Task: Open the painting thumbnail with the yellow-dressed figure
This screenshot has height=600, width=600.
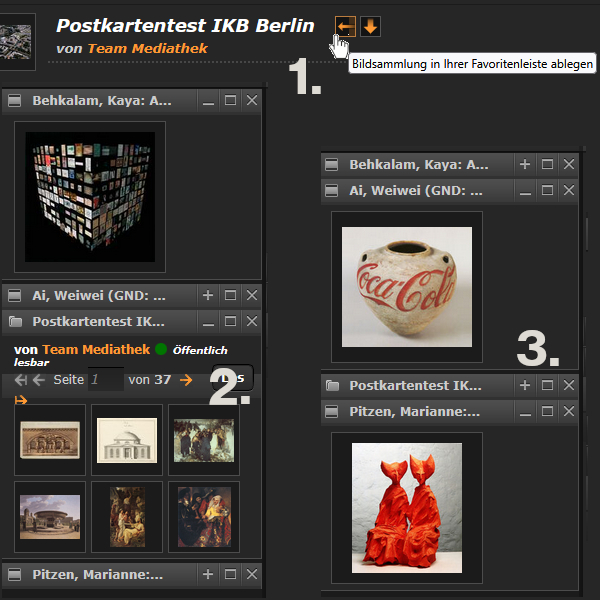Action: (204, 517)
